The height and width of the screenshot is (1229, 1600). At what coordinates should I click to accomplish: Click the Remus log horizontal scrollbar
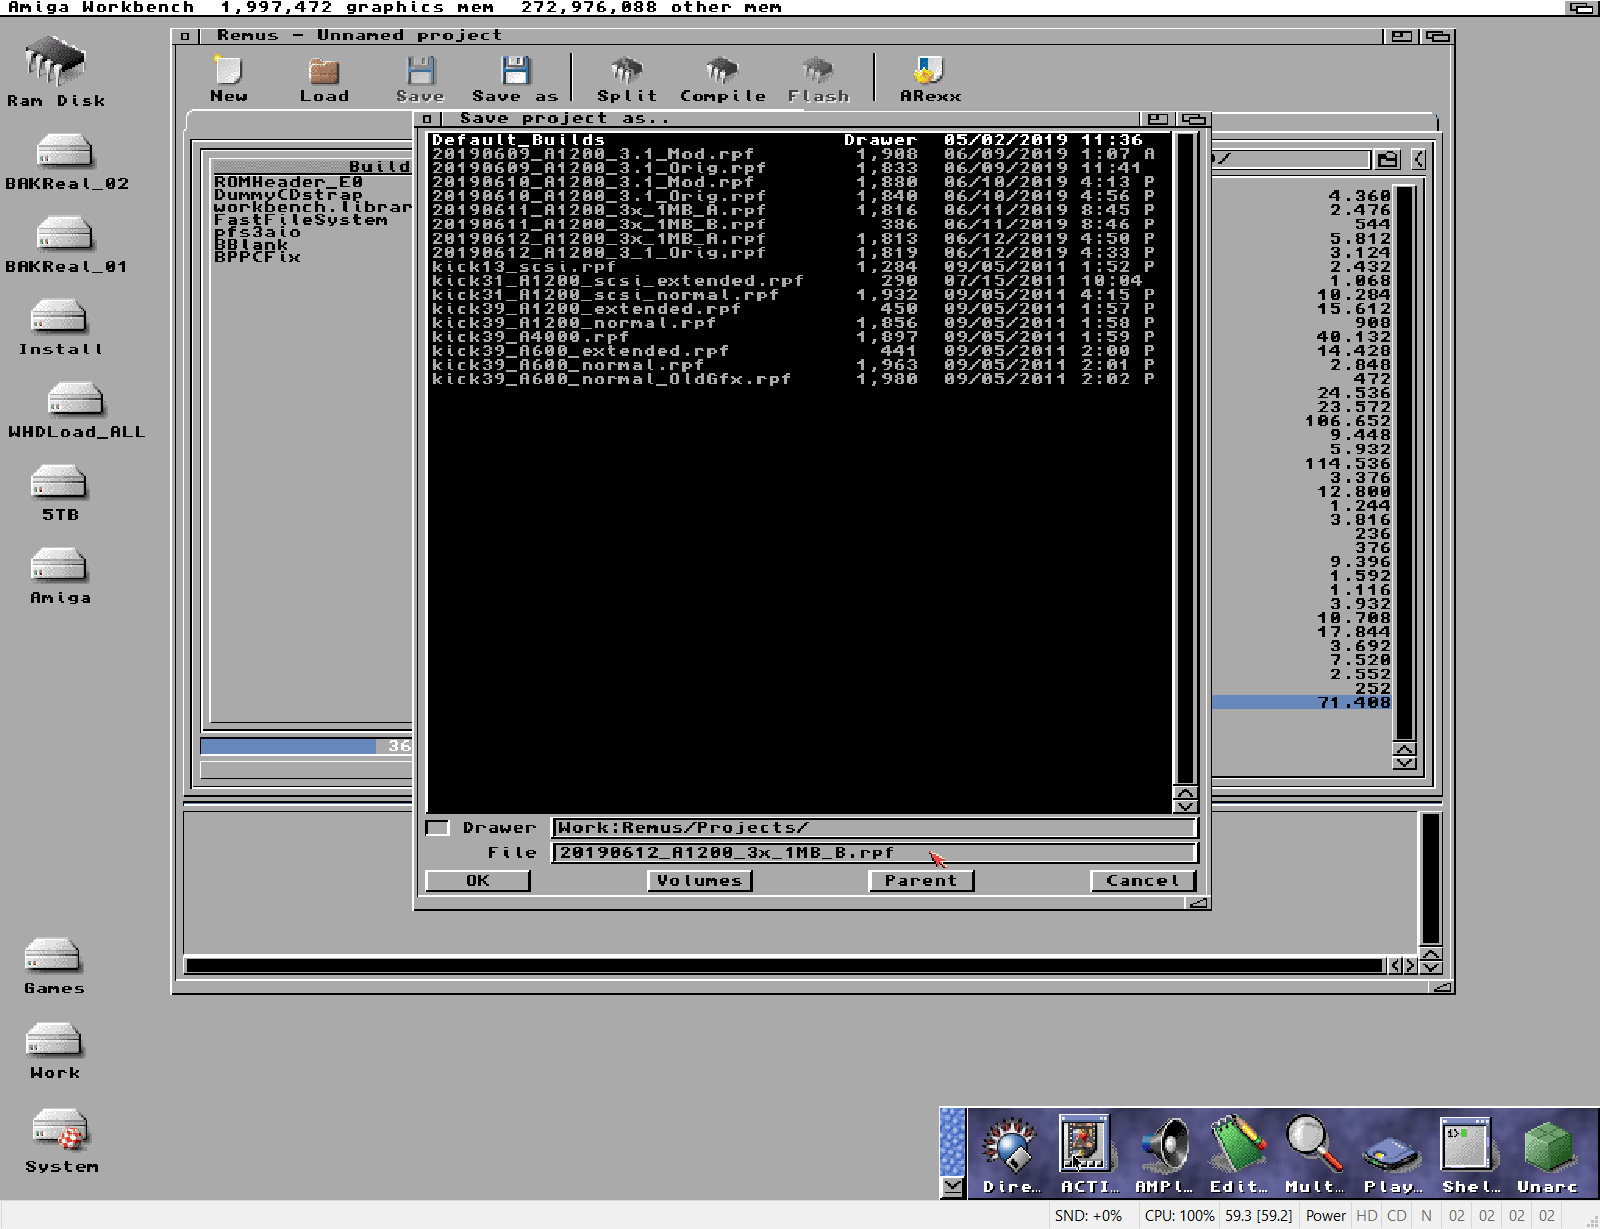tap(785, 965)
